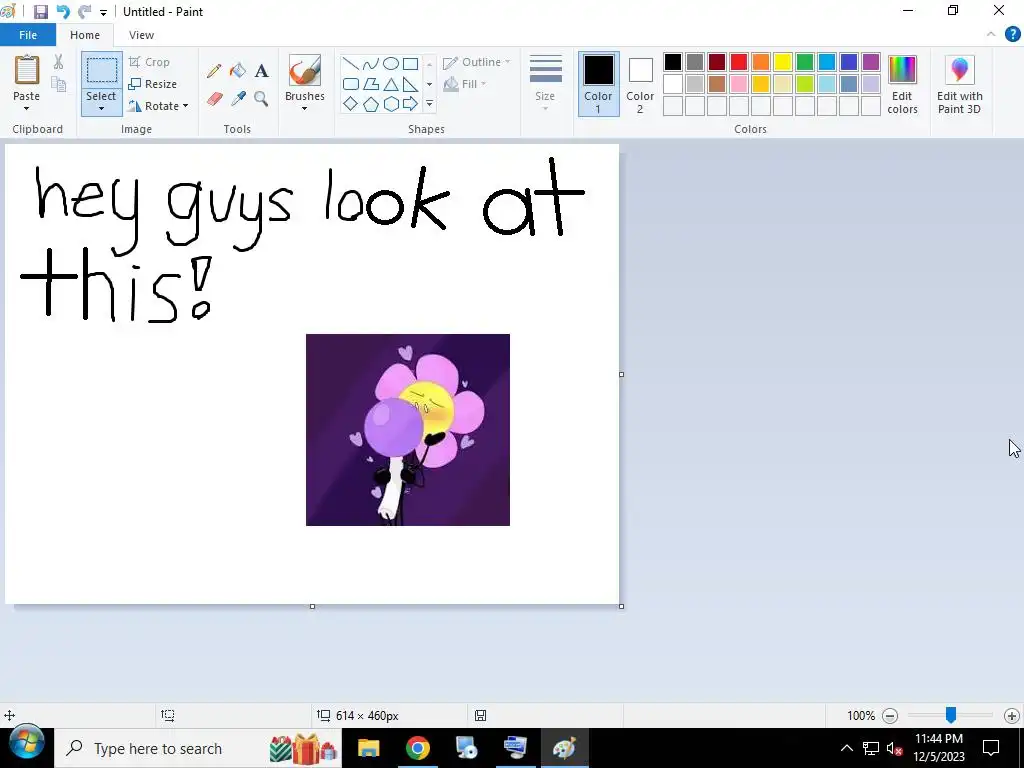This screenshot has height=768, width=1024.
Task: Open the shape Outline dropdown
Action: click(477, 62)
